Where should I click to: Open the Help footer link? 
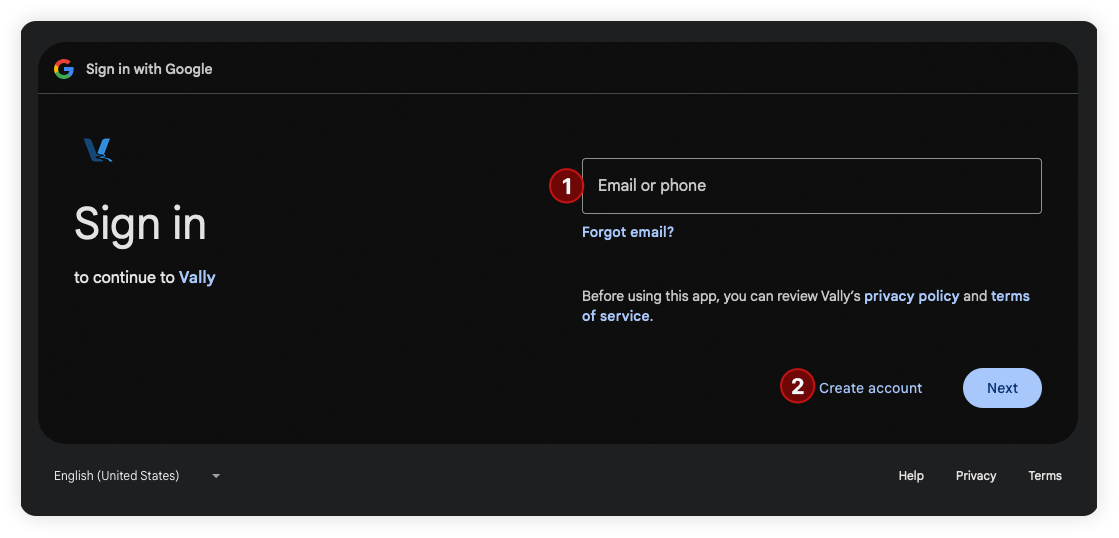click(911, 476)
